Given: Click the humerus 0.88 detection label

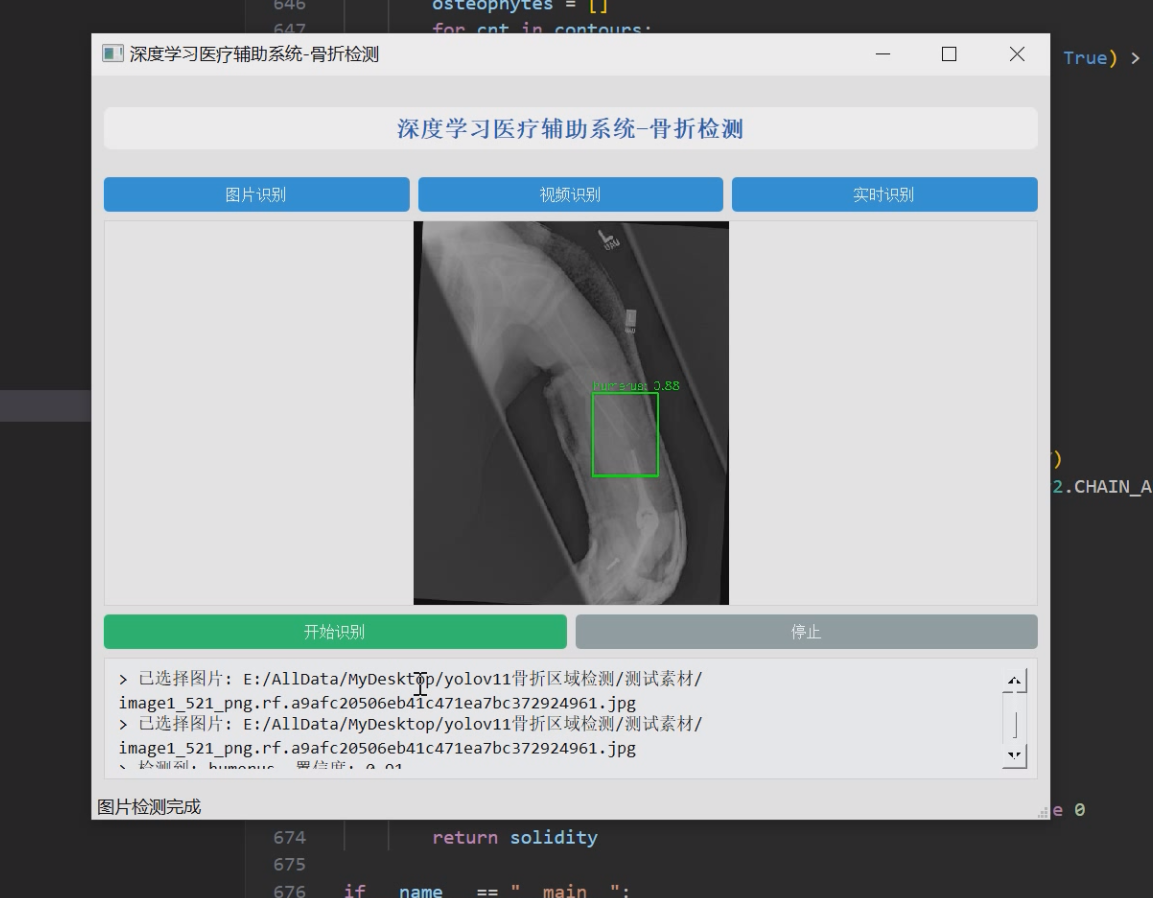Looking at the screenshot, I should [636, 385].
